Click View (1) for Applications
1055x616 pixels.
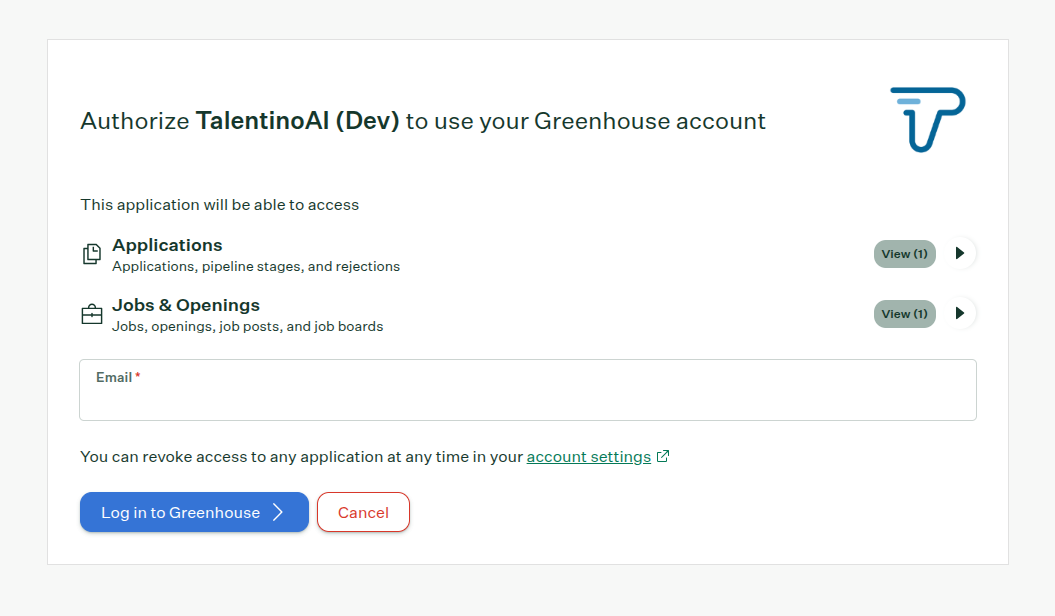click(x=904, y=254)
